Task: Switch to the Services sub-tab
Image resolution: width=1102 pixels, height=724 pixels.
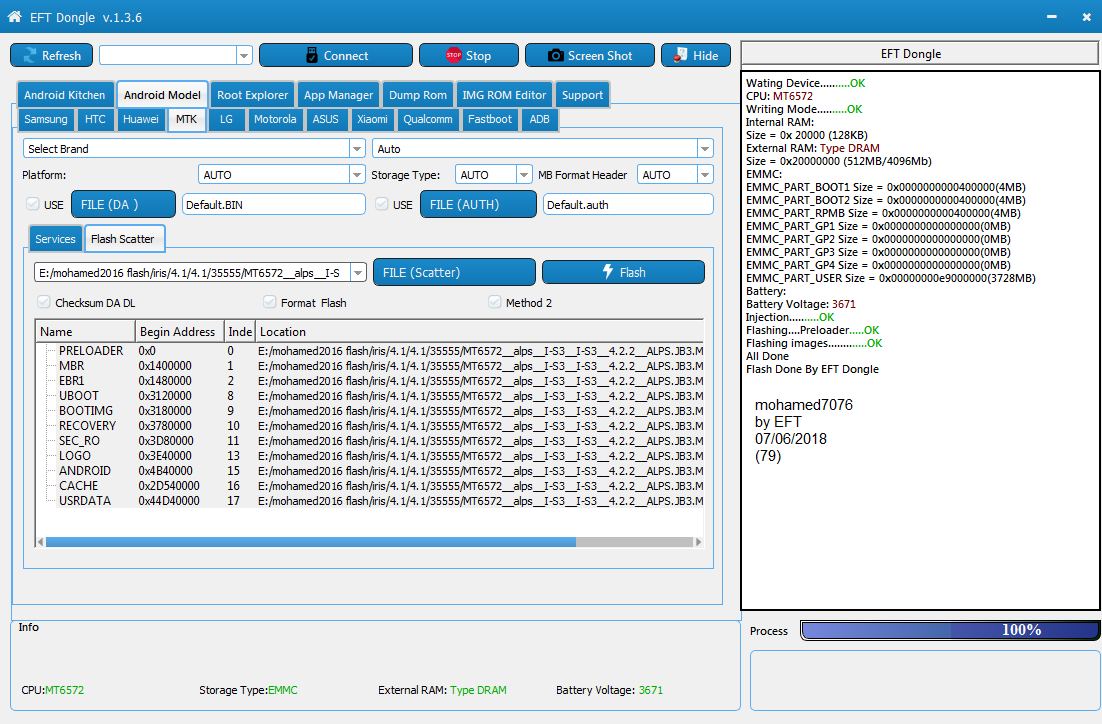Action: [x=56, y=239]
